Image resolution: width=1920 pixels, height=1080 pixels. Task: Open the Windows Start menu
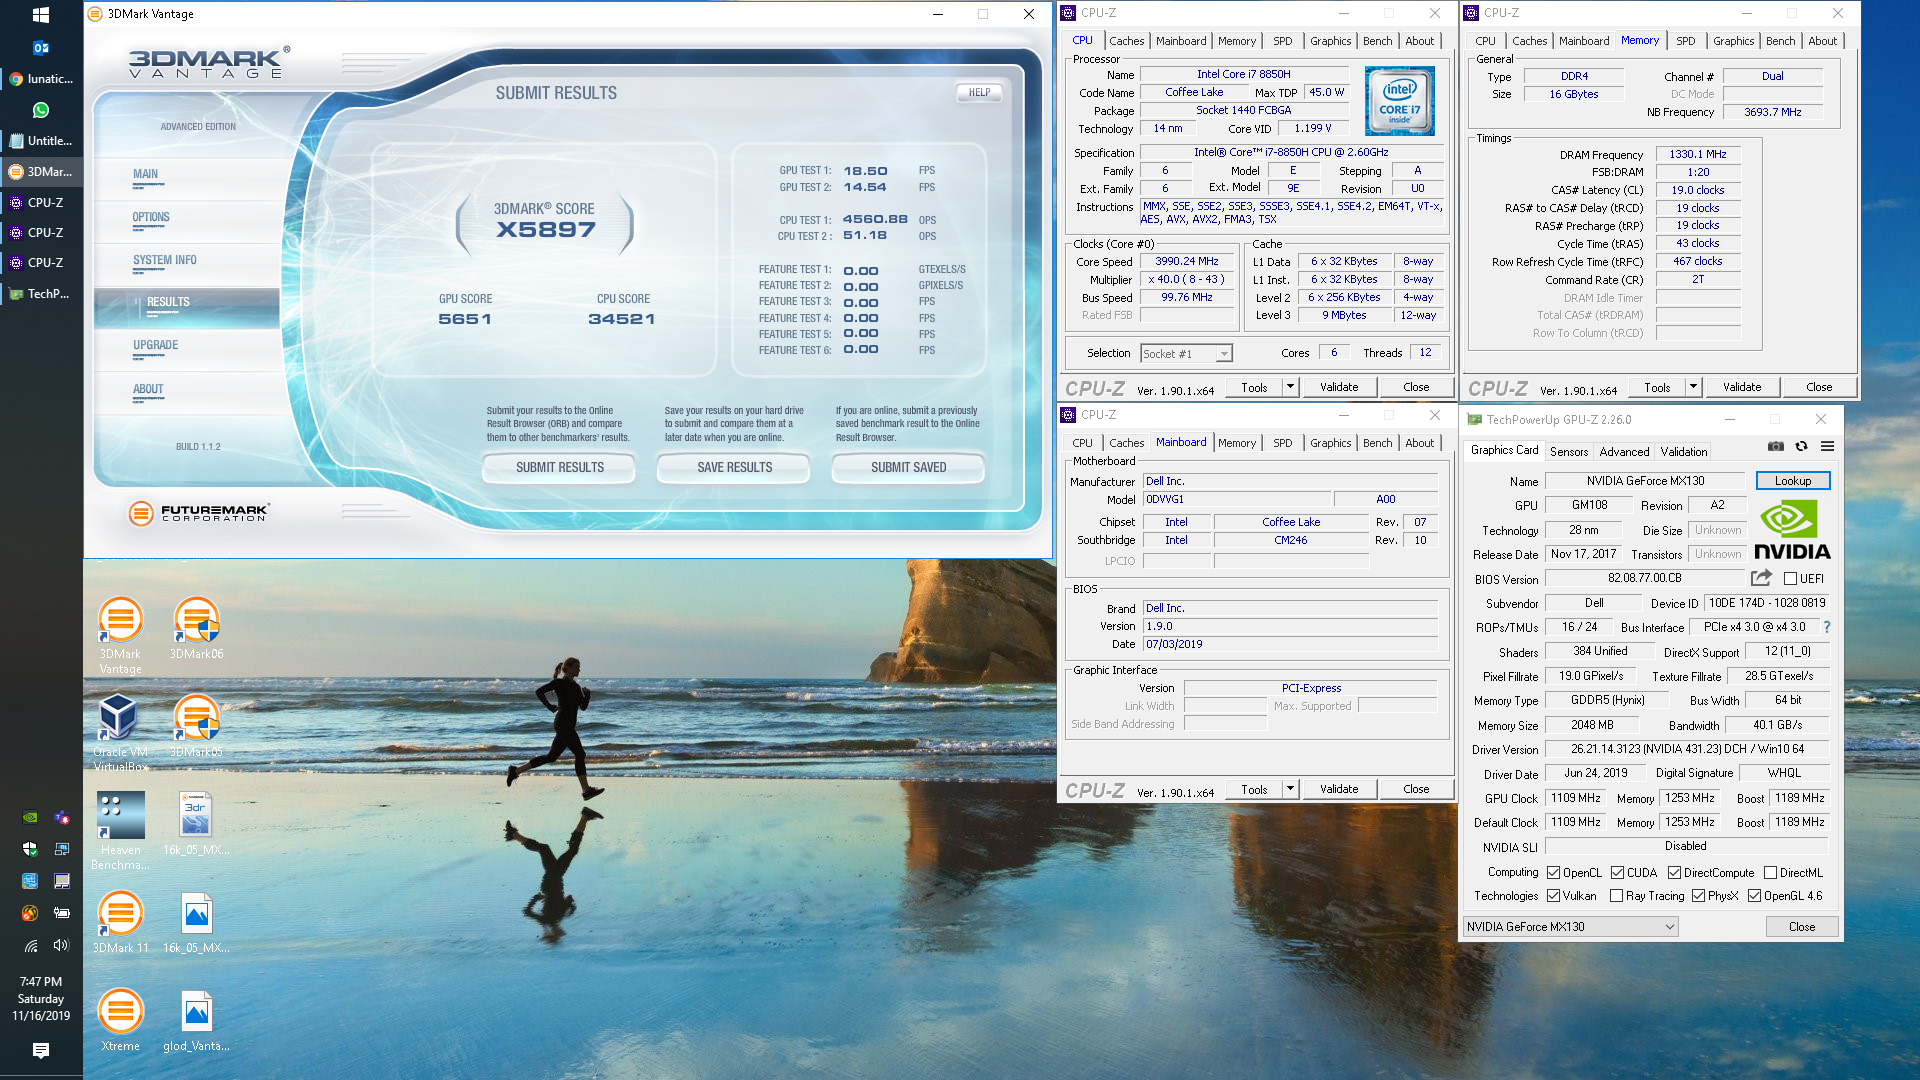(x=41, y=15)
